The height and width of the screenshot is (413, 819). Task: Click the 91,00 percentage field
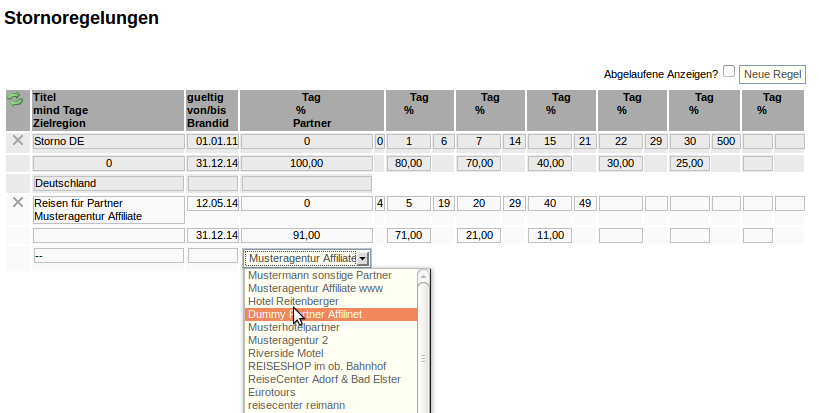point(306,235)
